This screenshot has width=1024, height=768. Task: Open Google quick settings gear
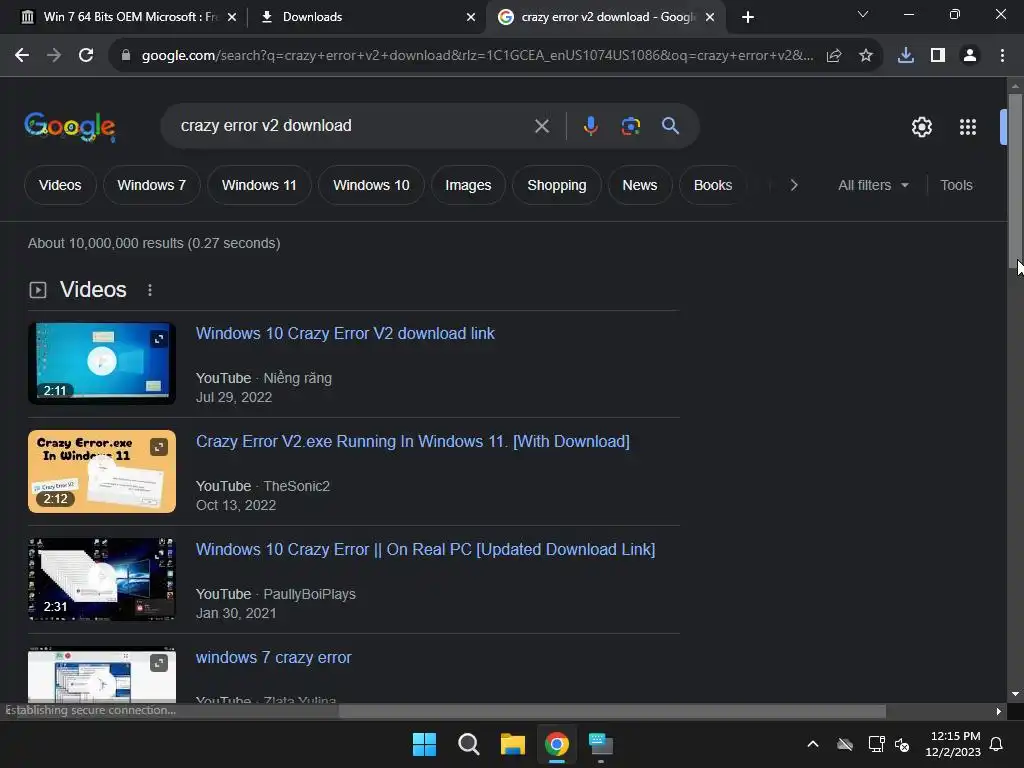(x=921, y=127)
